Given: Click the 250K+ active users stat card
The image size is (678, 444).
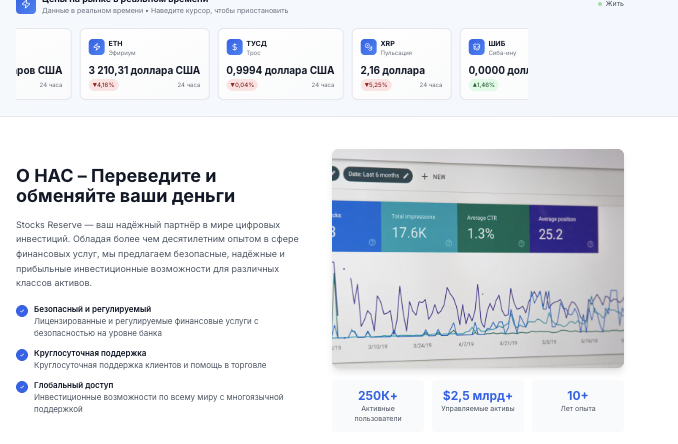Looking at the screenshot, I should point(378,406).
